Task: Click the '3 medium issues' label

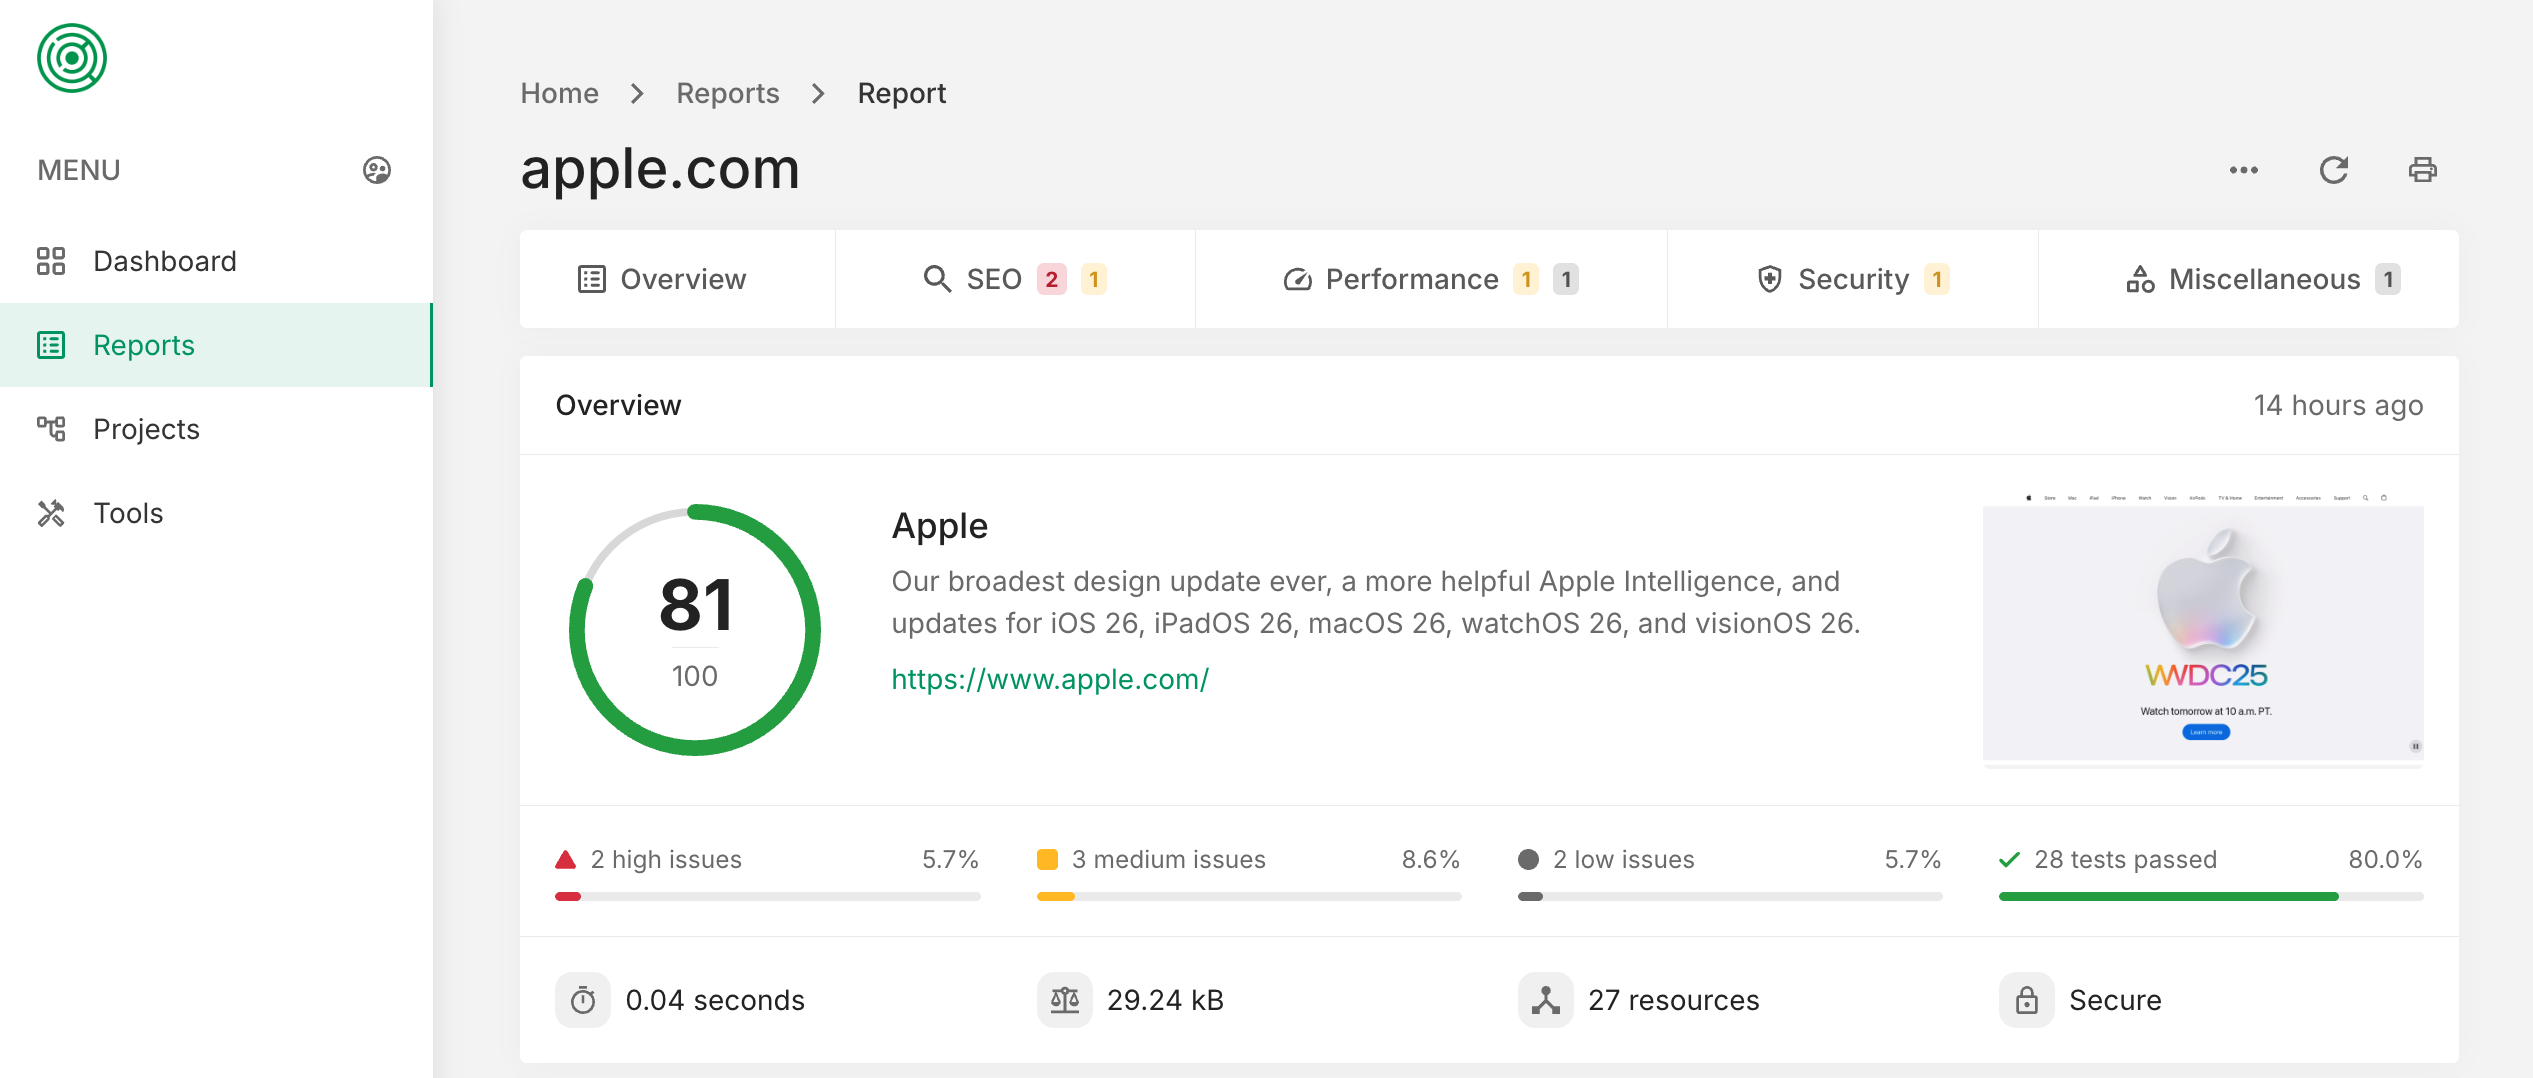Action: coord(1169,859)
